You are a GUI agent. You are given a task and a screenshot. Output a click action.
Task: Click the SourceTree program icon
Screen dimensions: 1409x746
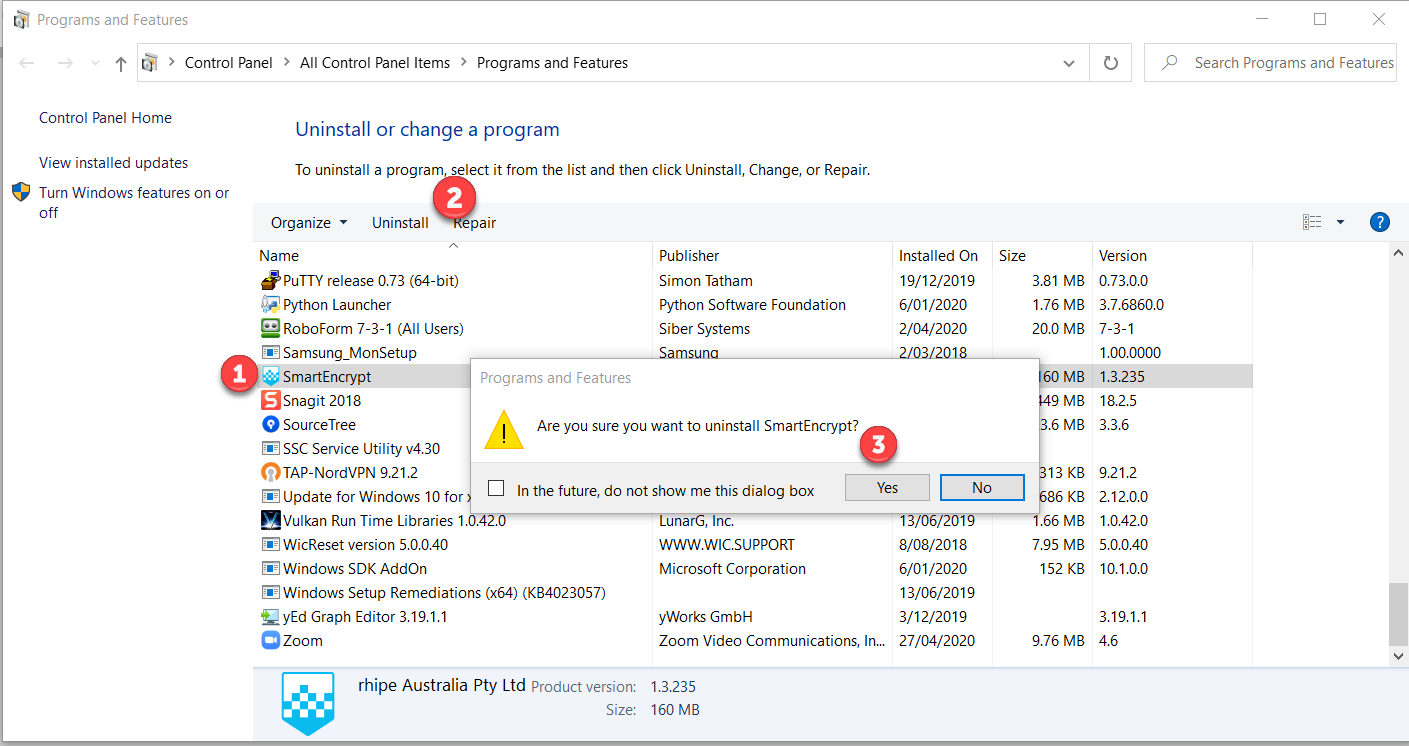point(270,425)
